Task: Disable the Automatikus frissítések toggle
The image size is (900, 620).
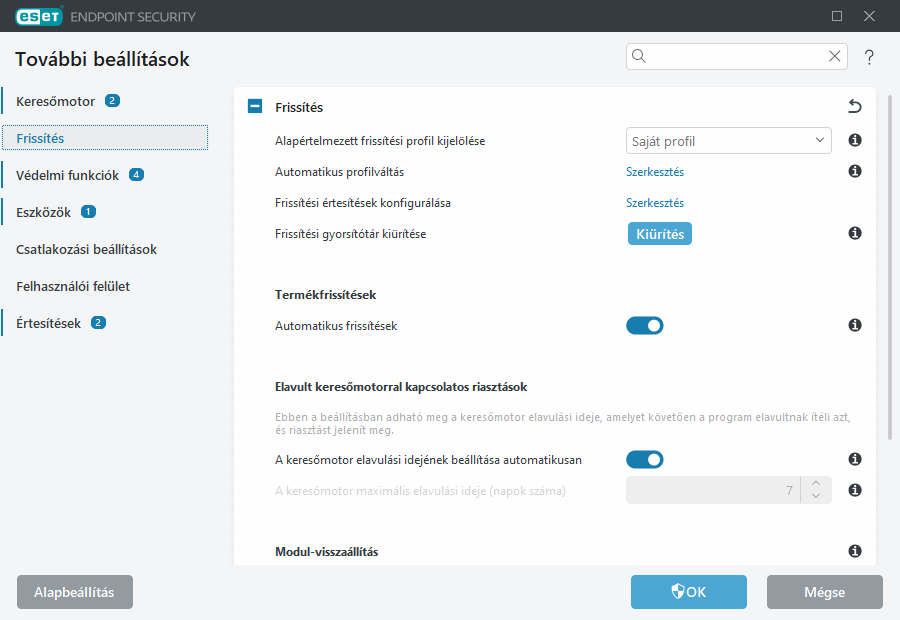Action: [645, 325]
